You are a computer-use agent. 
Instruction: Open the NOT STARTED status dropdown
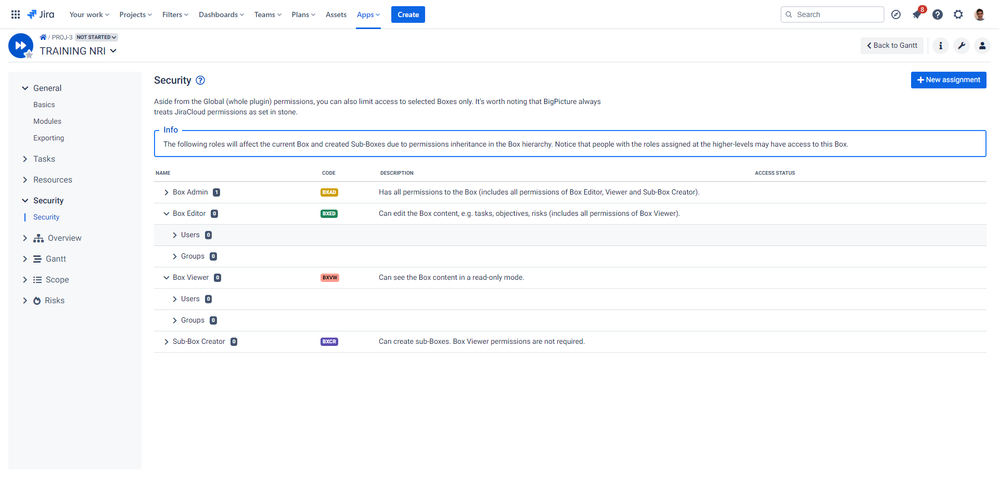coord(97,37)
